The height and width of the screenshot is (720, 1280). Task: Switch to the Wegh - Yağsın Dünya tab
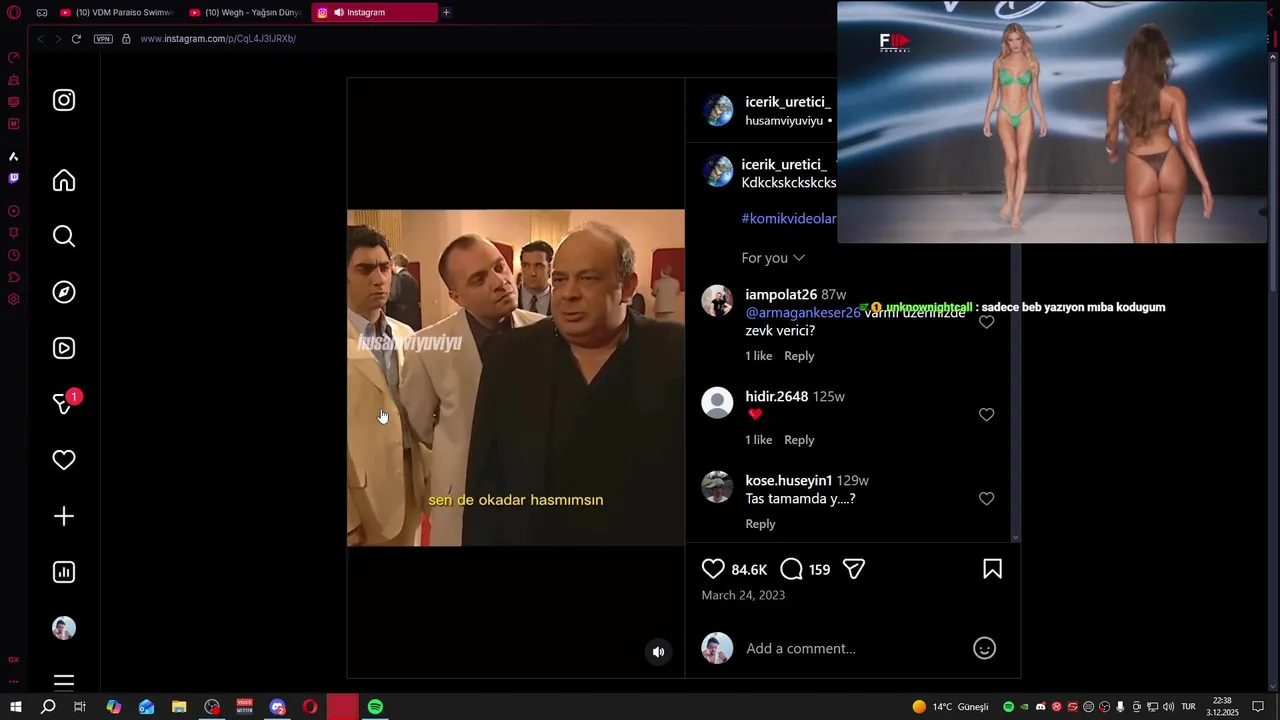pos(246,12)
